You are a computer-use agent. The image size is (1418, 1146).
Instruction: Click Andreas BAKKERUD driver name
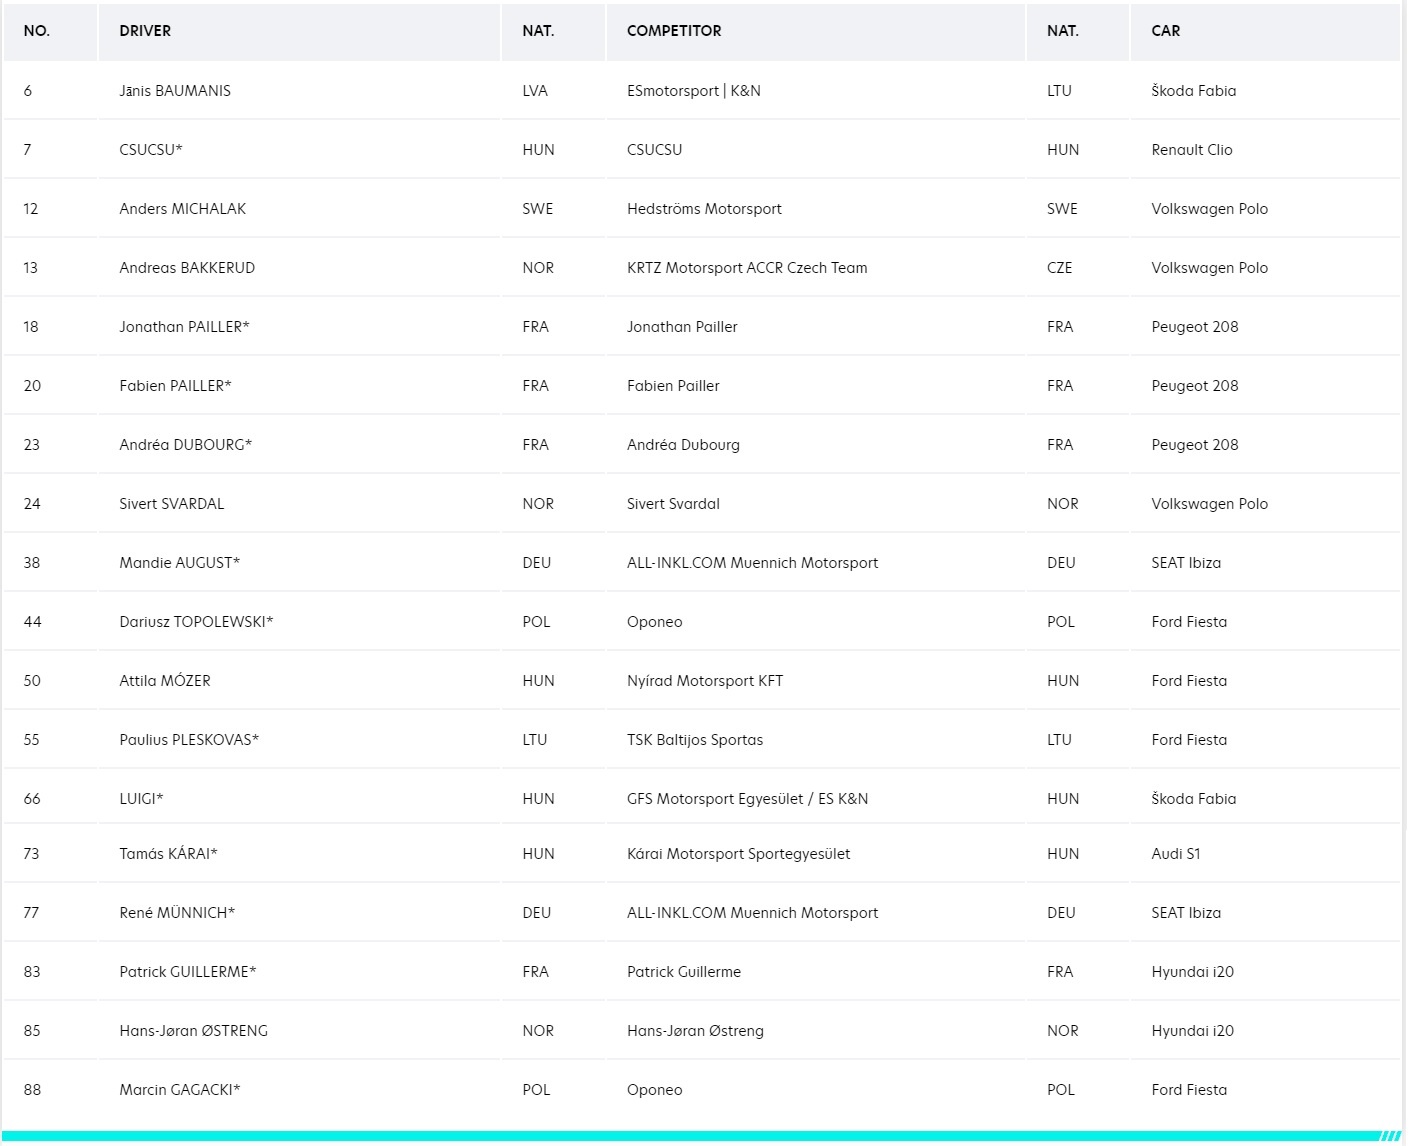(187, 268)
